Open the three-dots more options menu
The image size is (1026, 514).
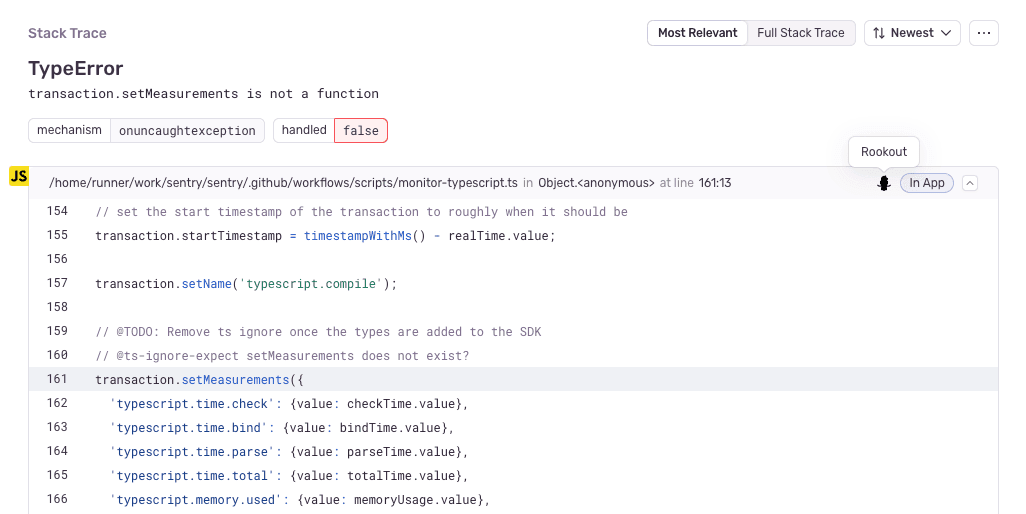(x=984, y=33)
